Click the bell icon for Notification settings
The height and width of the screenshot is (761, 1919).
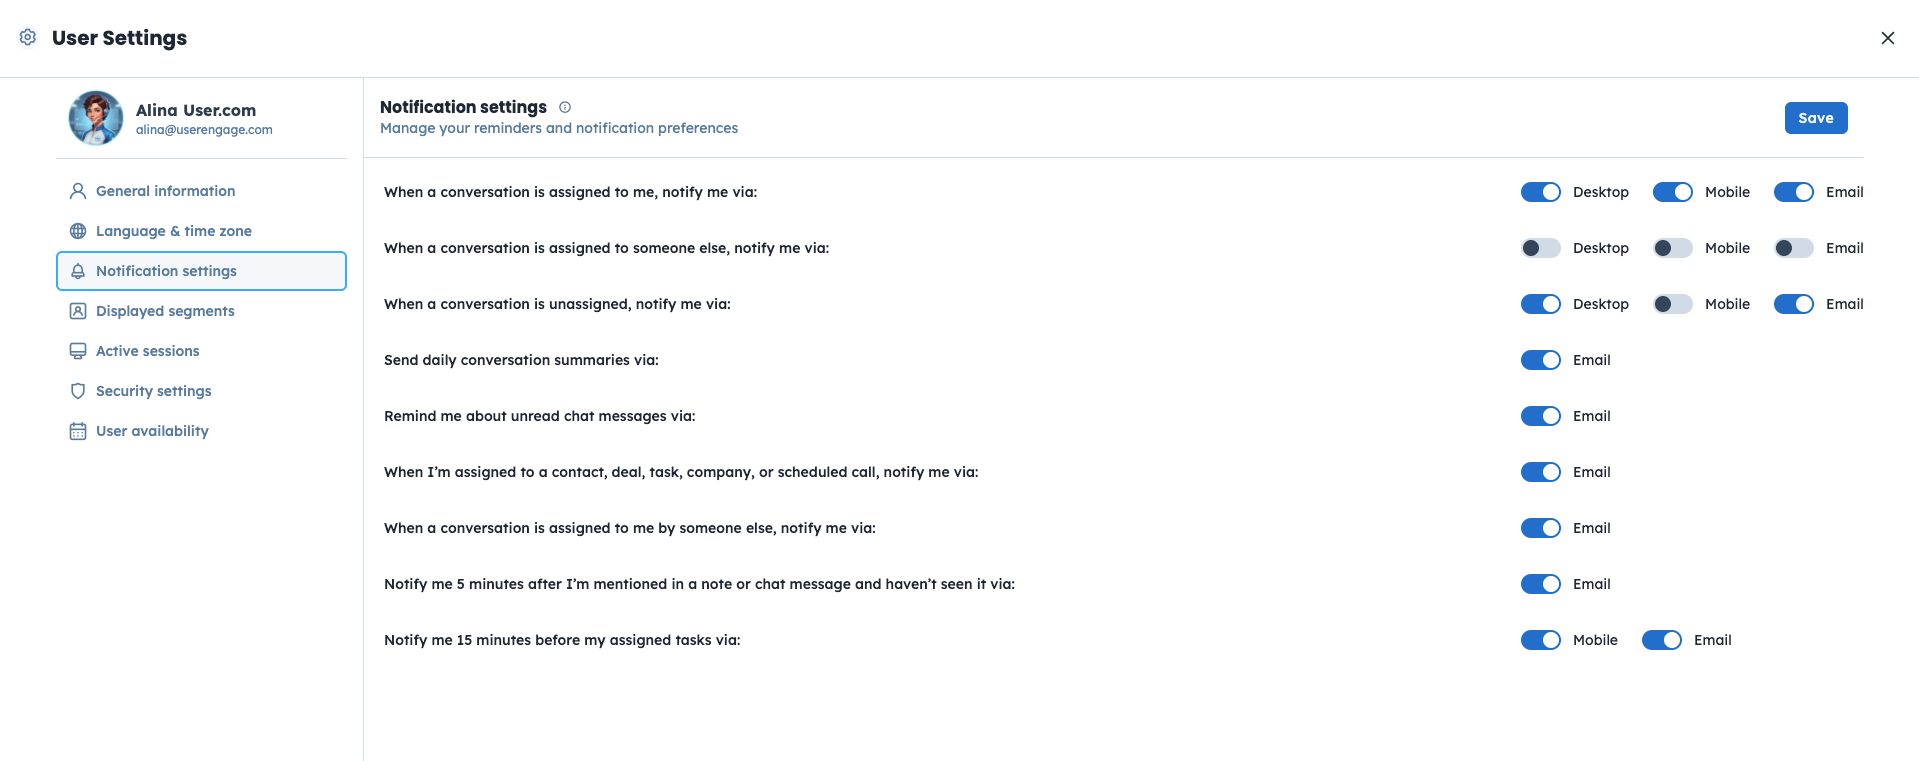[78, 271]
